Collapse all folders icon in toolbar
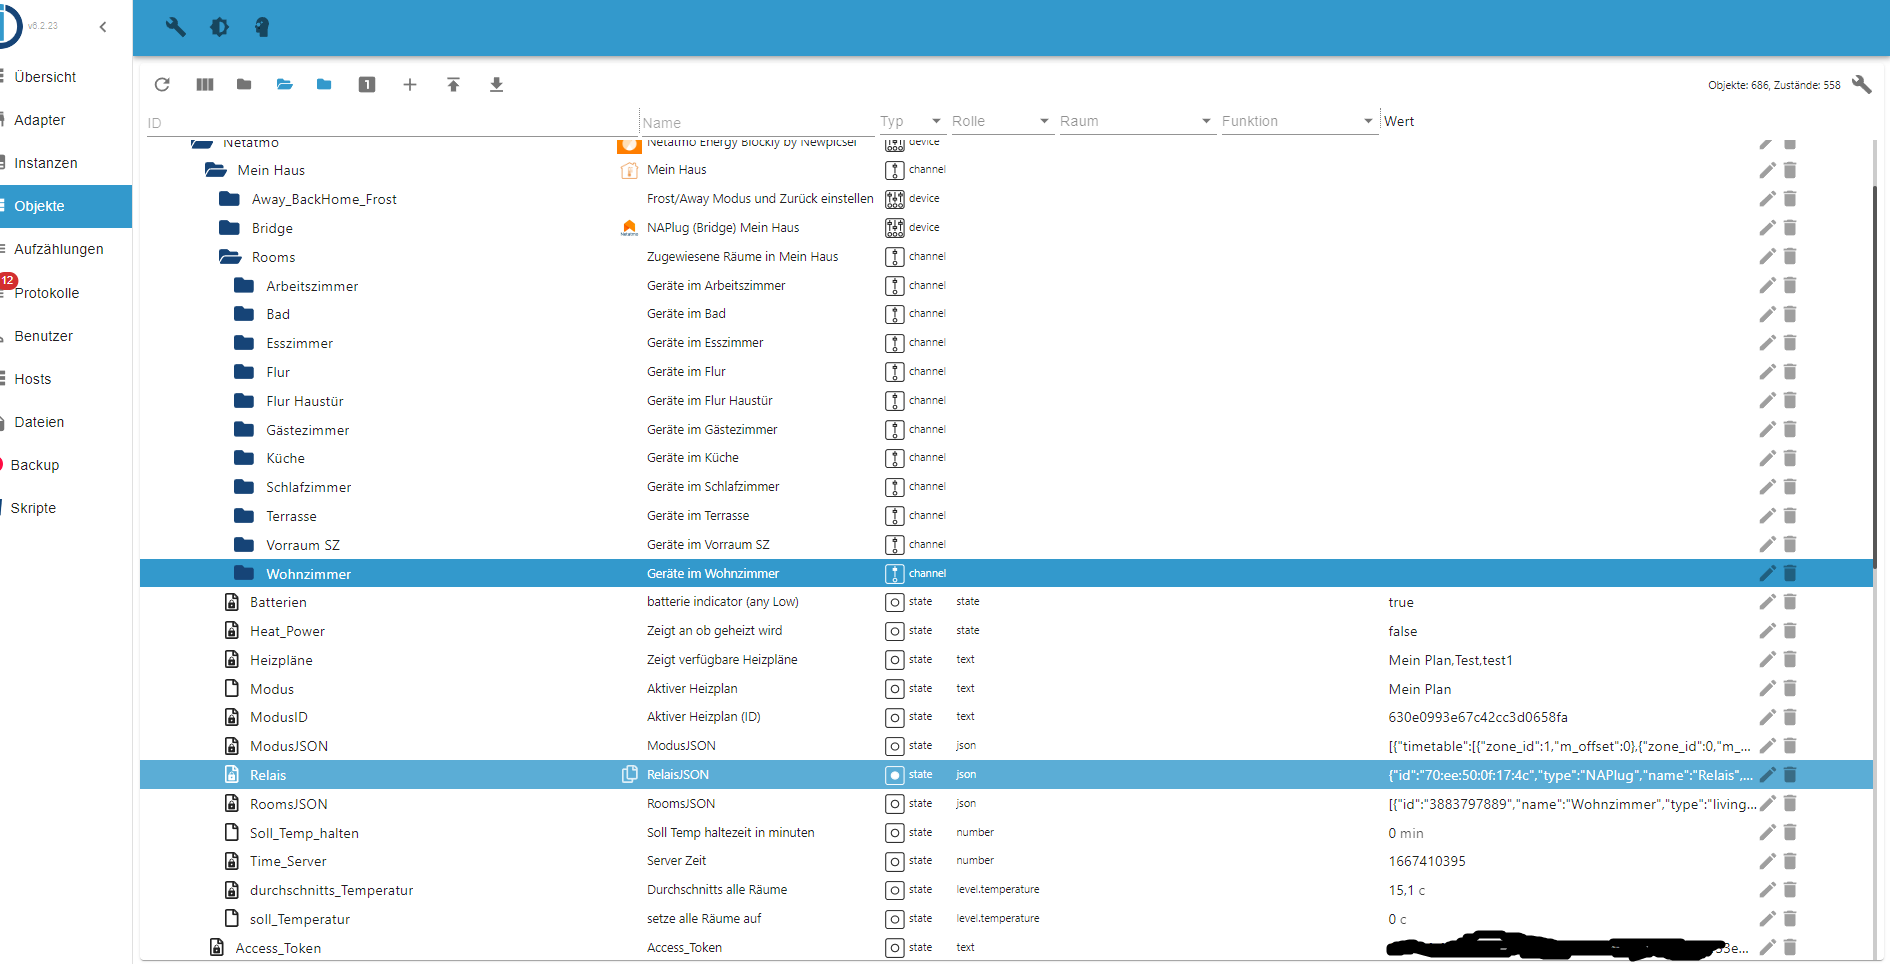 [x=244, y=85]
